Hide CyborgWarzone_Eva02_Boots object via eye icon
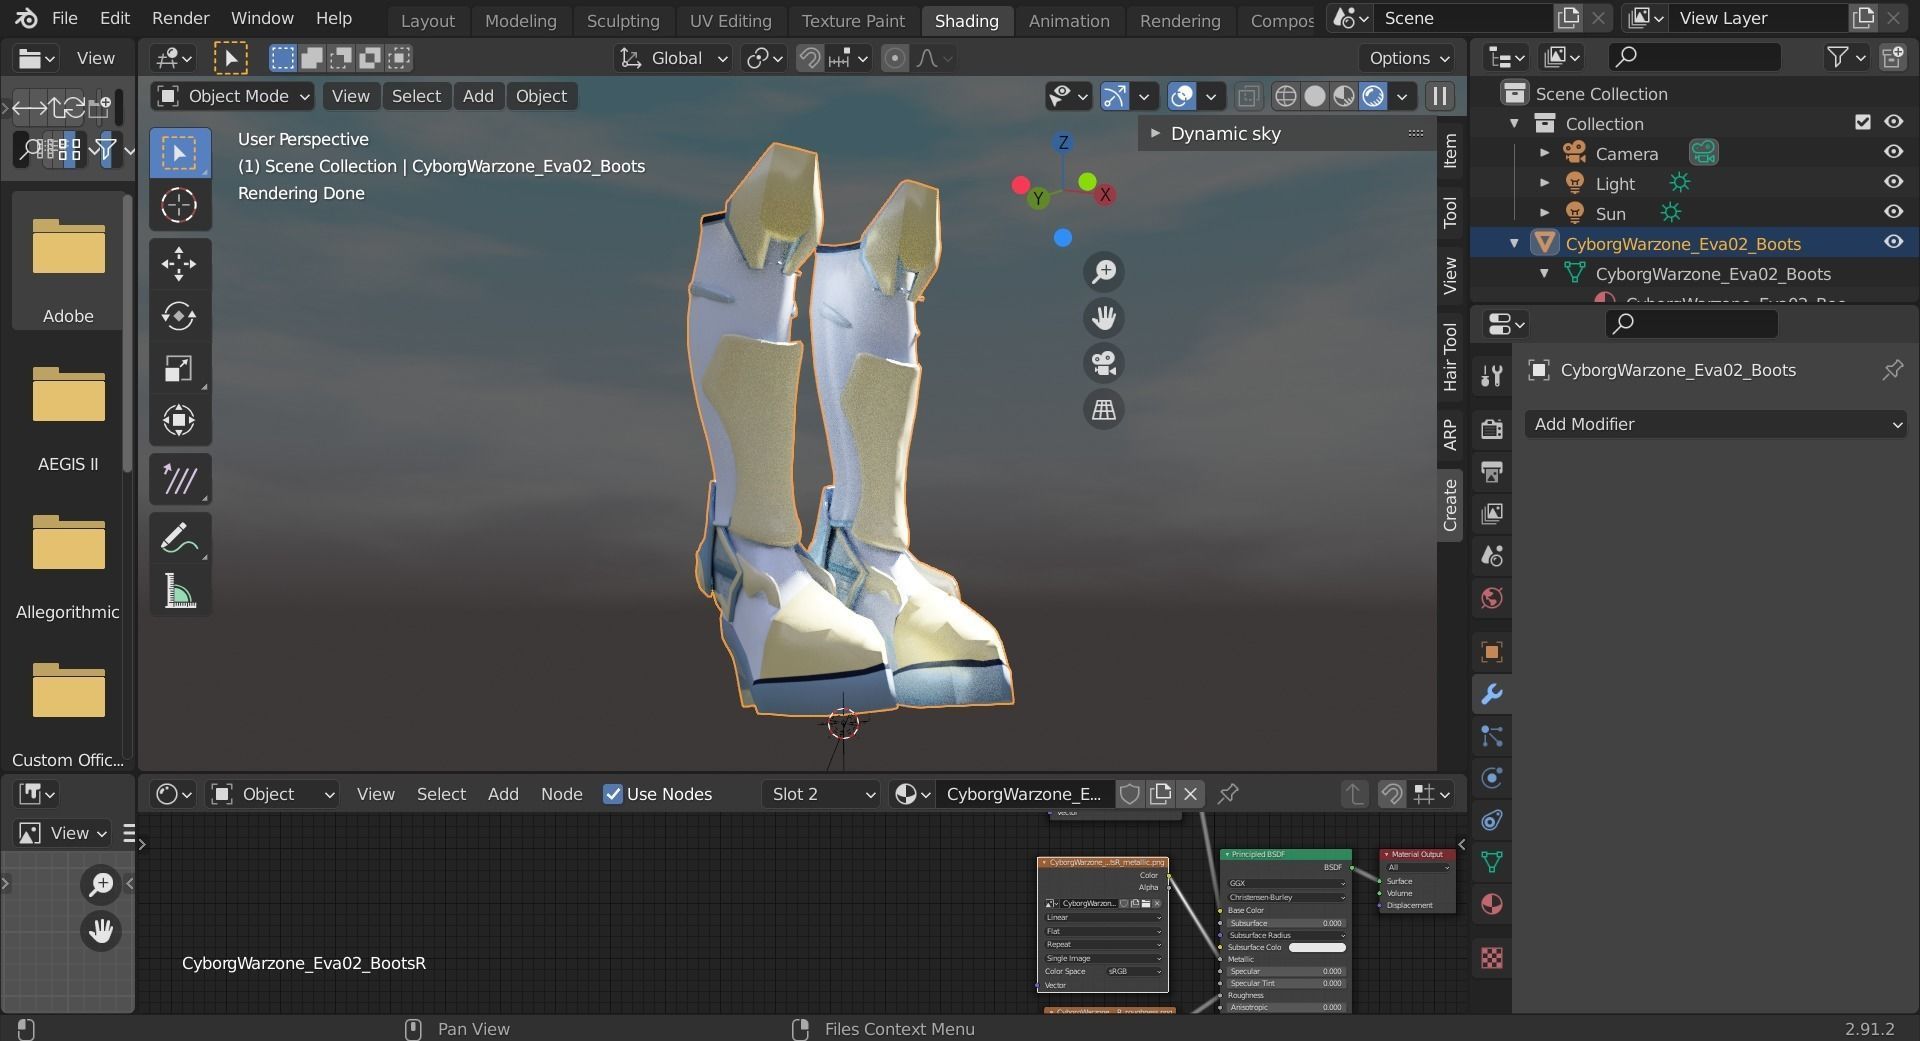The height and width of the screenshot is (1041, 1920). click(1893, 242)
